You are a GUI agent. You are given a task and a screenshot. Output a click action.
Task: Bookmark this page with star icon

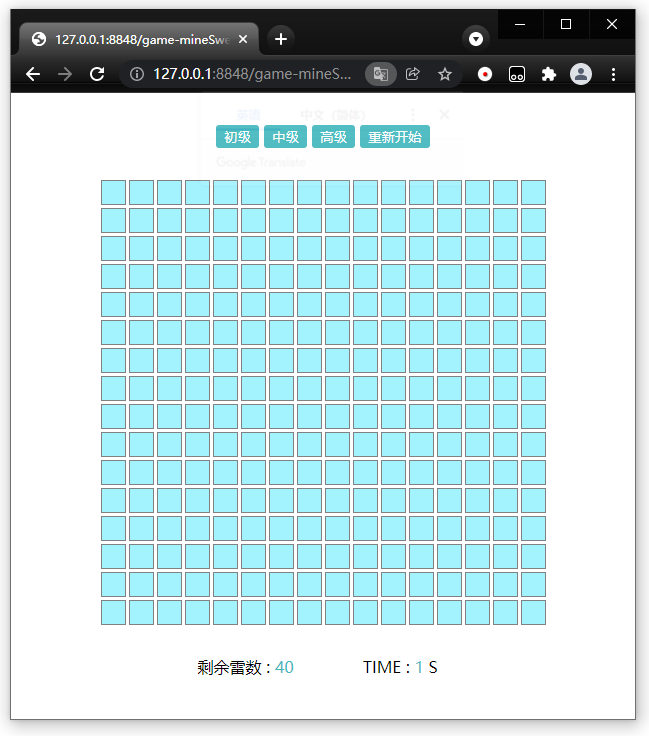(x=445, y=74)
